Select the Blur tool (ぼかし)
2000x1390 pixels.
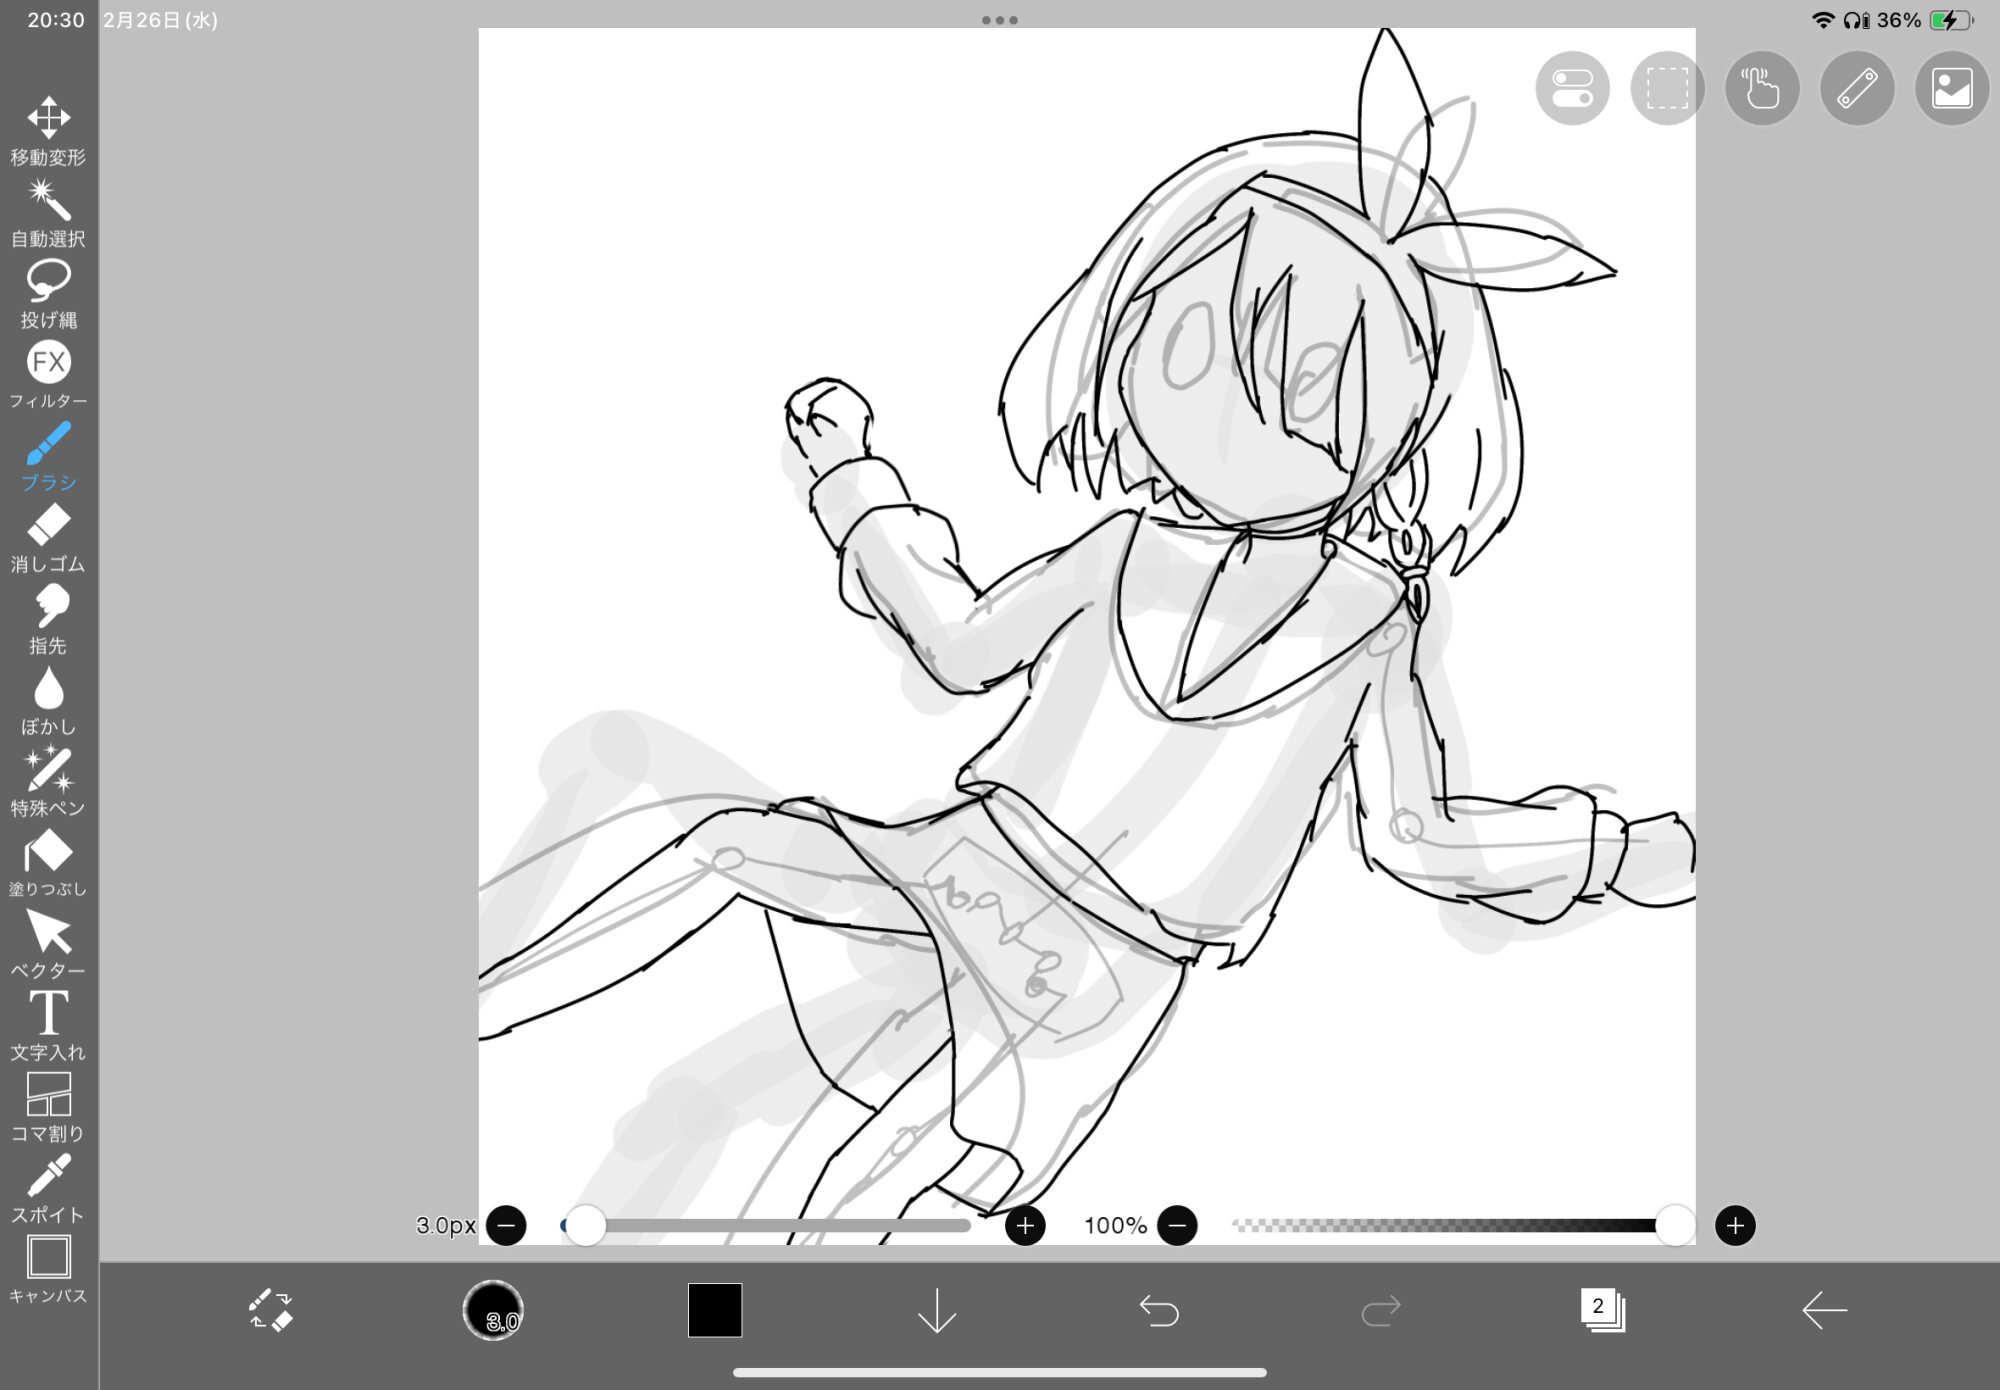coord(48,701)
